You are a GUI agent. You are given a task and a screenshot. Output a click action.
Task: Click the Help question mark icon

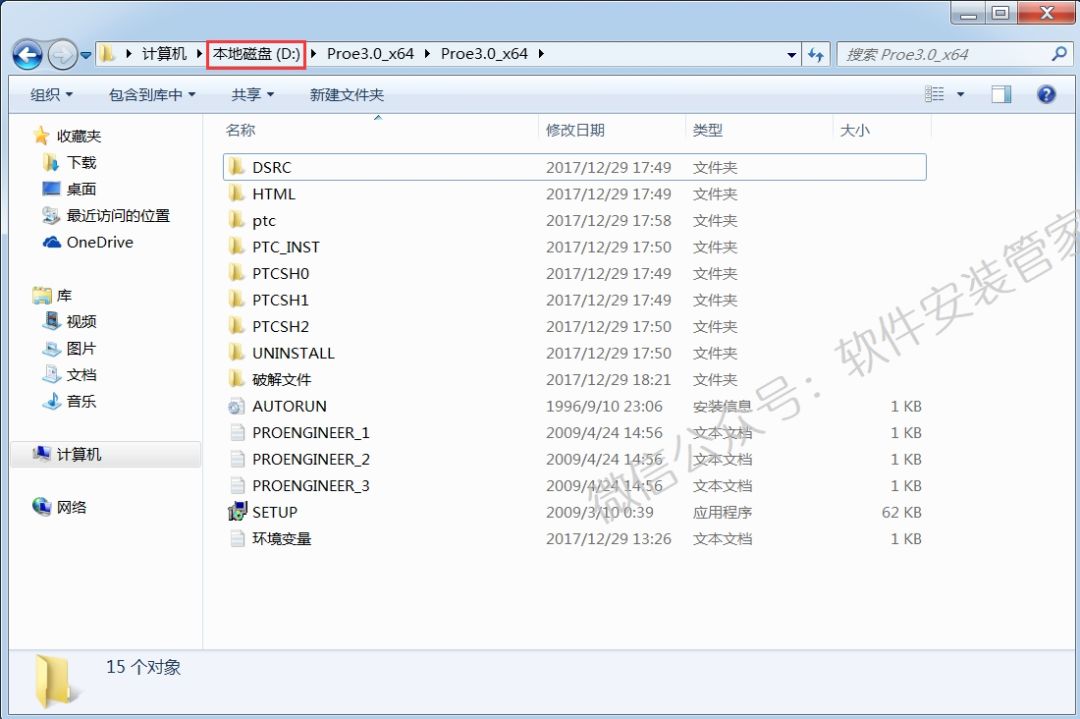pyautogui.click(x=1046, y=94)
